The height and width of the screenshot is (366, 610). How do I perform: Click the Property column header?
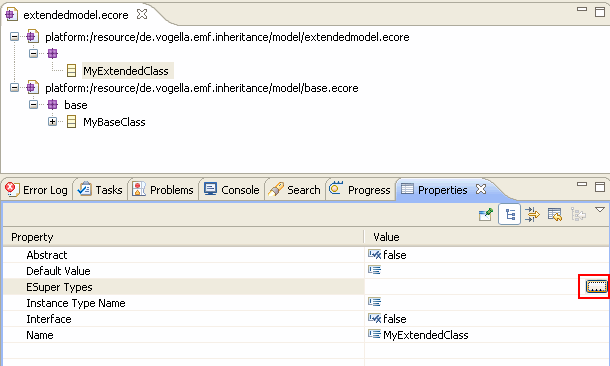[183, 237]
